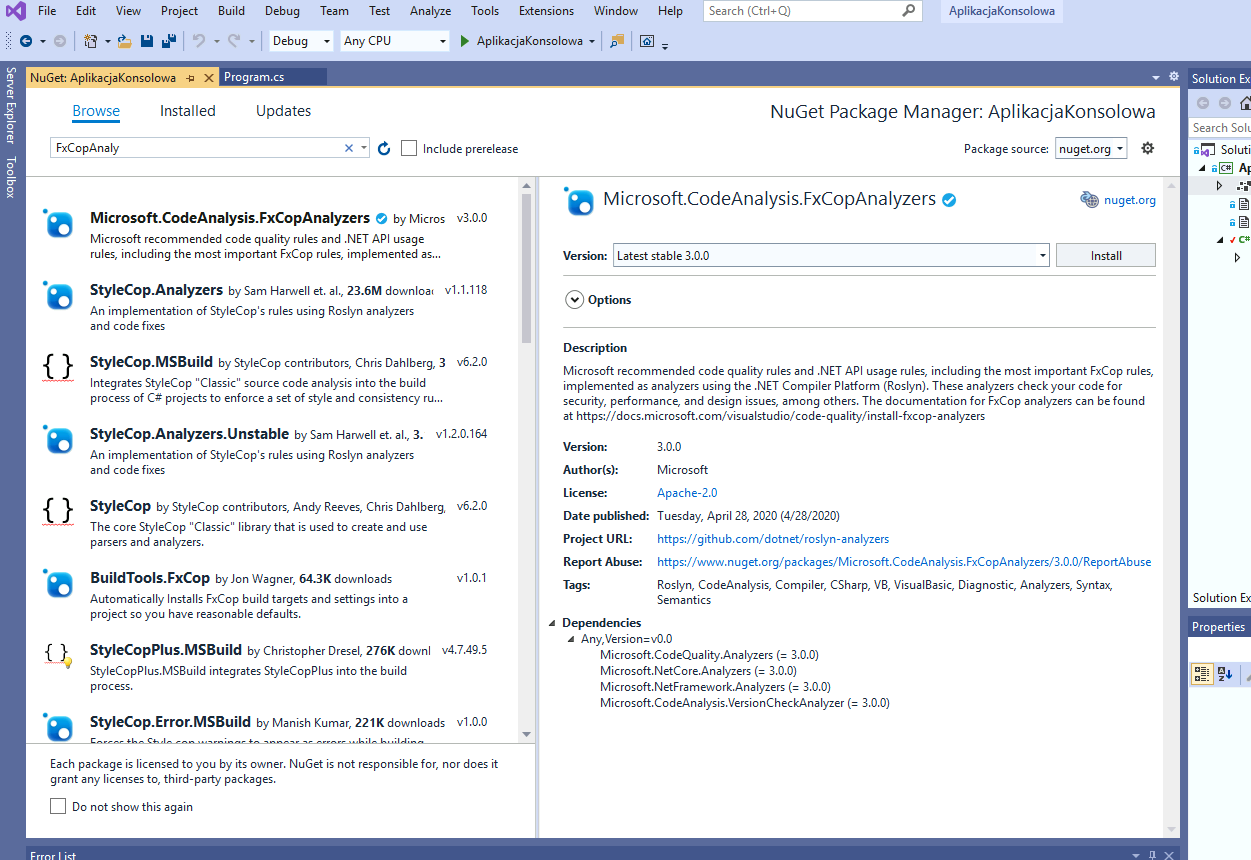
Task: Switch to the Installed tab
Action: tap(188, 111)
